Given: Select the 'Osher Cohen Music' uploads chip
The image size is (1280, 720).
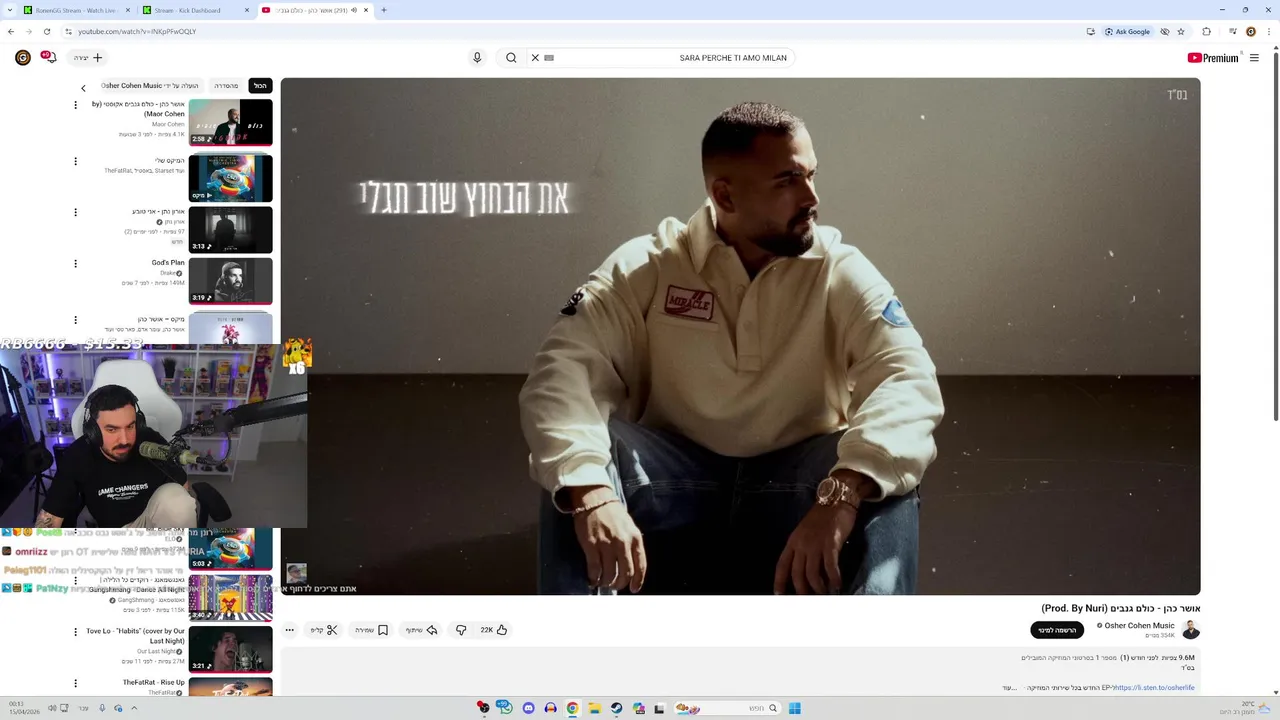Looking at the screenshot, I should [151, 86].
